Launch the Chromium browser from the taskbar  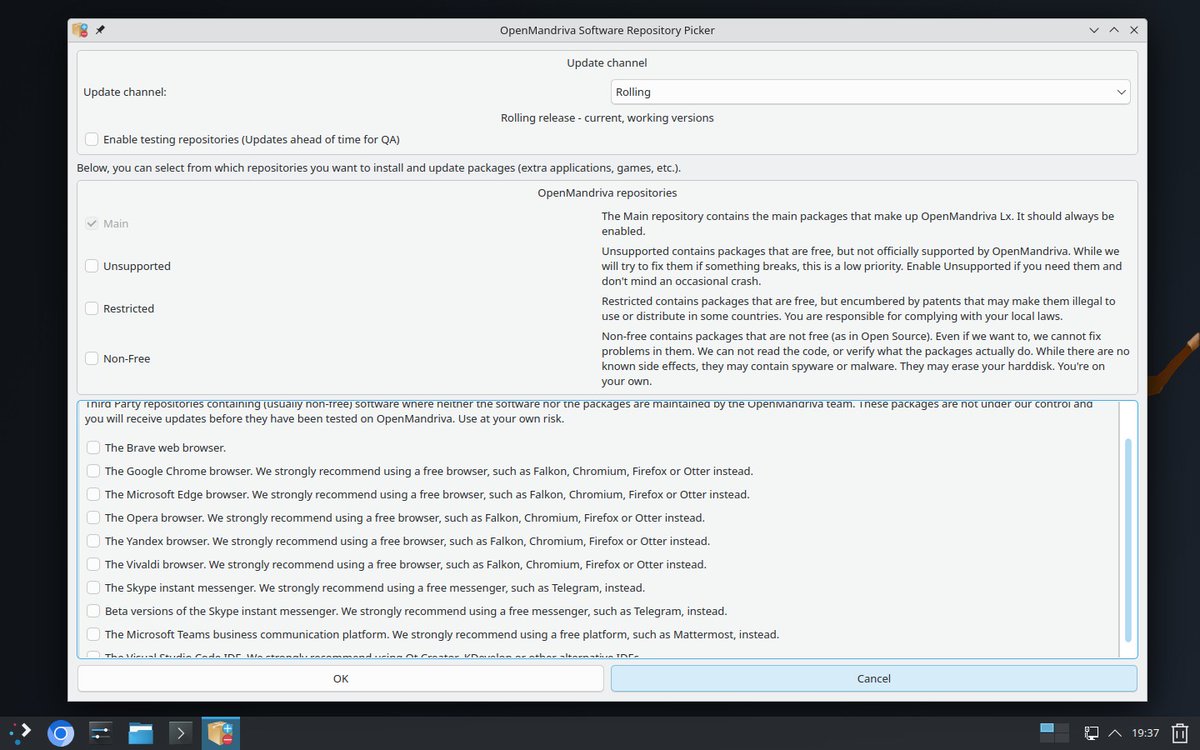pyautogui.click(x=60, y=734)
